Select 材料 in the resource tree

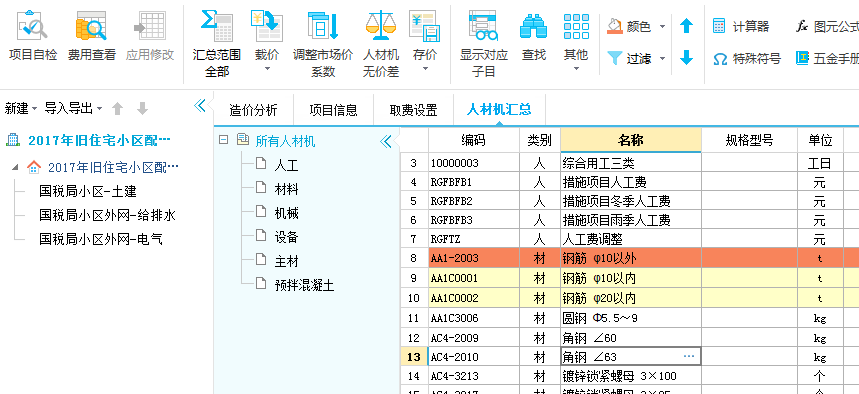[286, 189]
